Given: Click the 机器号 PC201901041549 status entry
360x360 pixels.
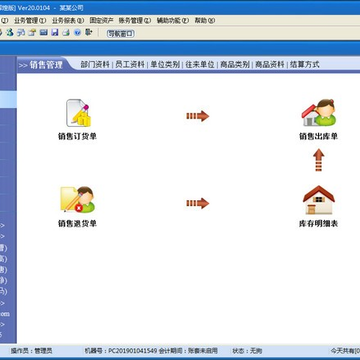Looking at the screenshot, I should point(121,351).
